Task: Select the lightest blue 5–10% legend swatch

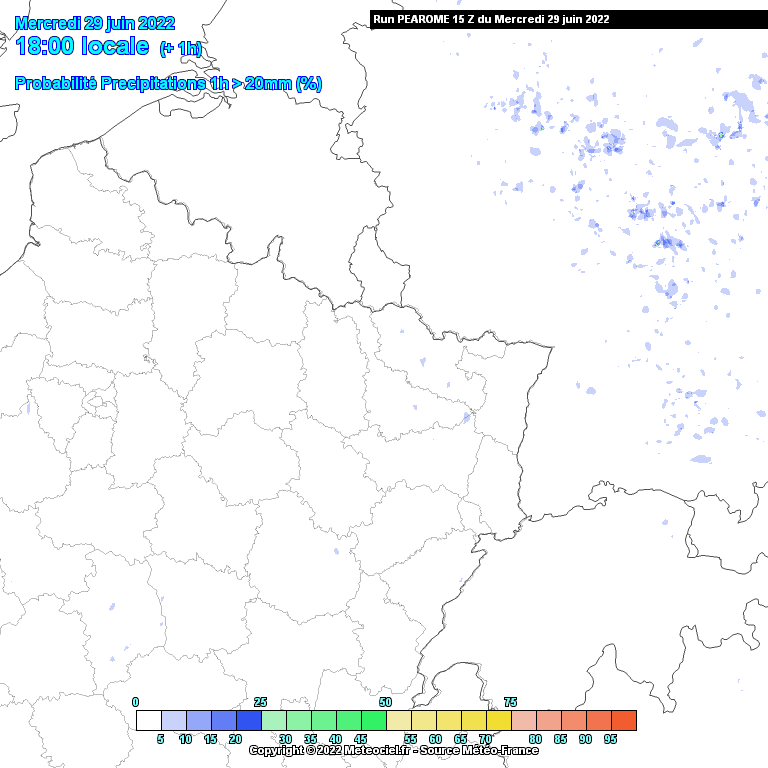Action: 174,720
